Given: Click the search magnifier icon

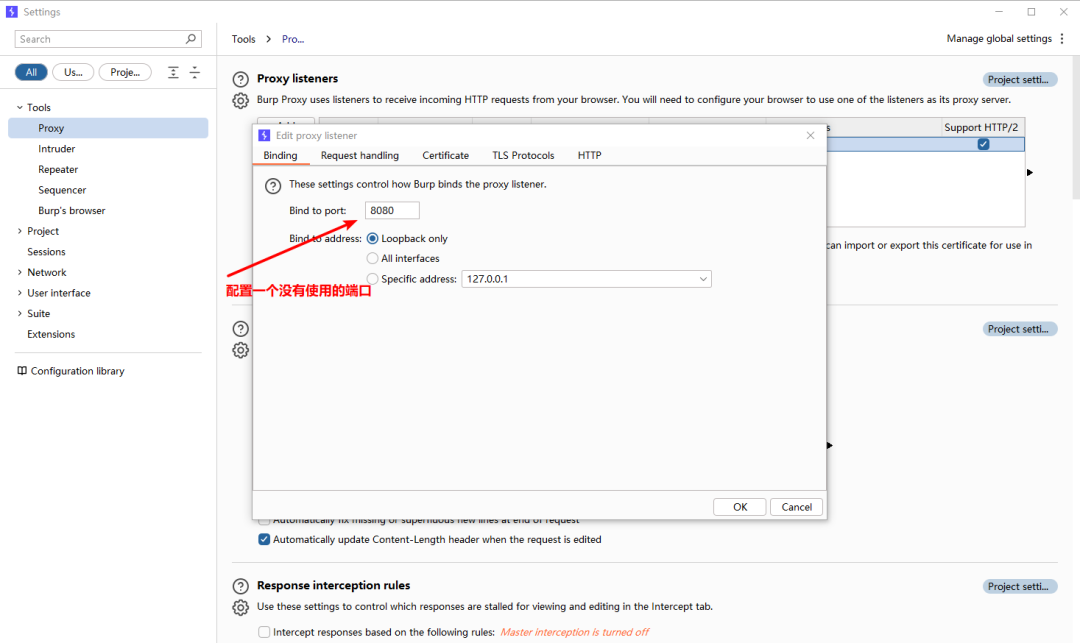Looking at the screenshot, I should 191,39.
